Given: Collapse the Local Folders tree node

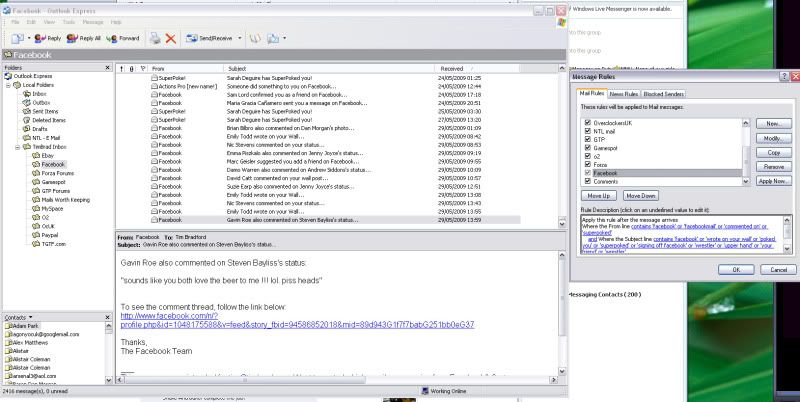Looking at the screenshot, I should click(8, 85).
